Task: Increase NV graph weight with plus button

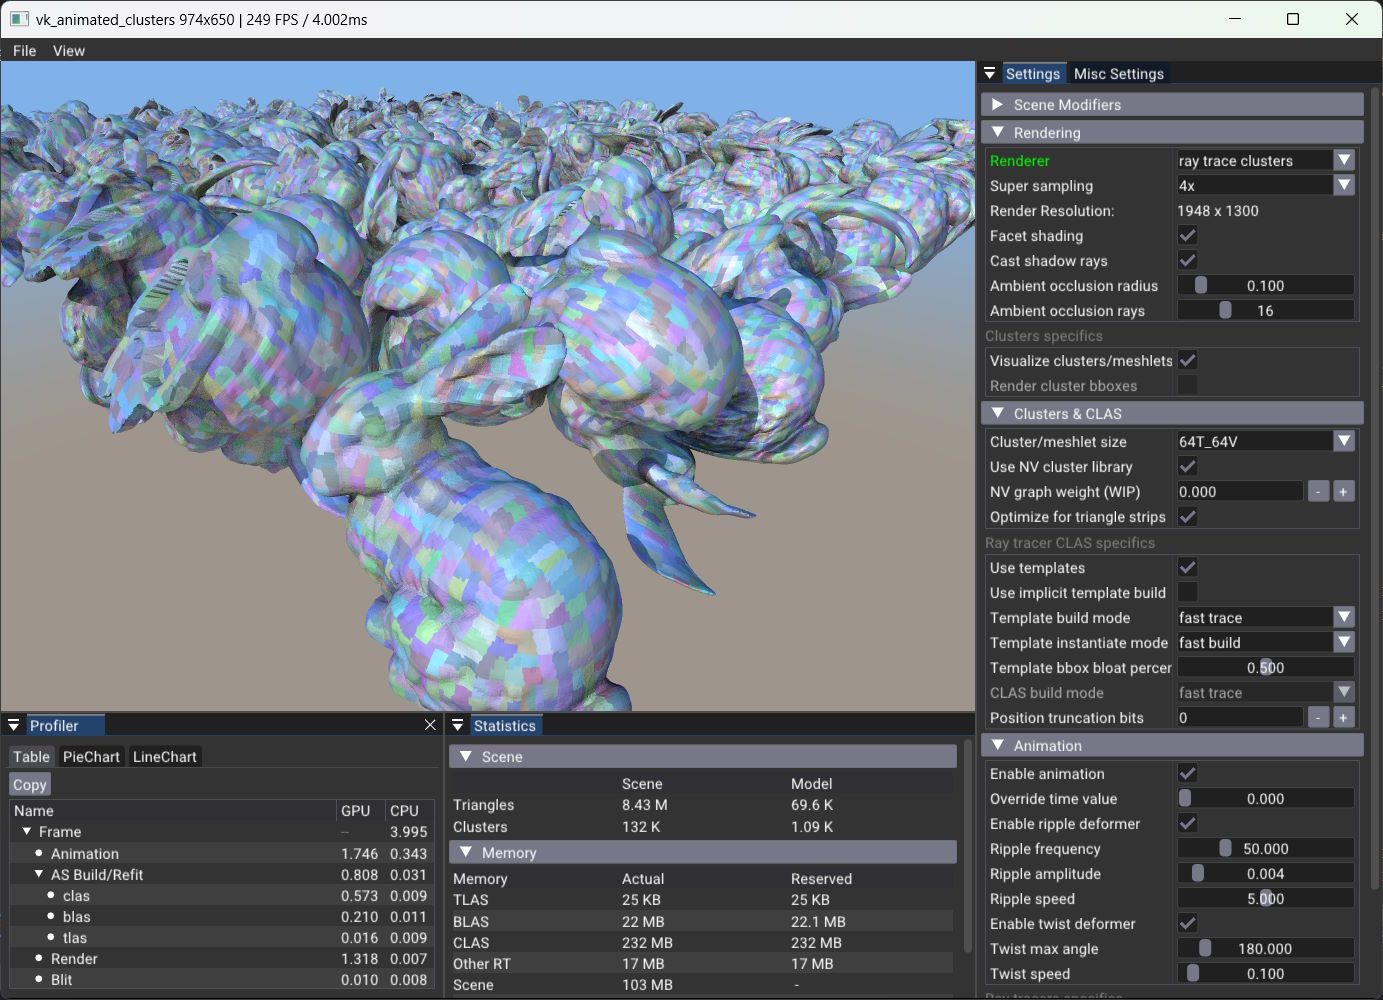Action: [1343, 491]
